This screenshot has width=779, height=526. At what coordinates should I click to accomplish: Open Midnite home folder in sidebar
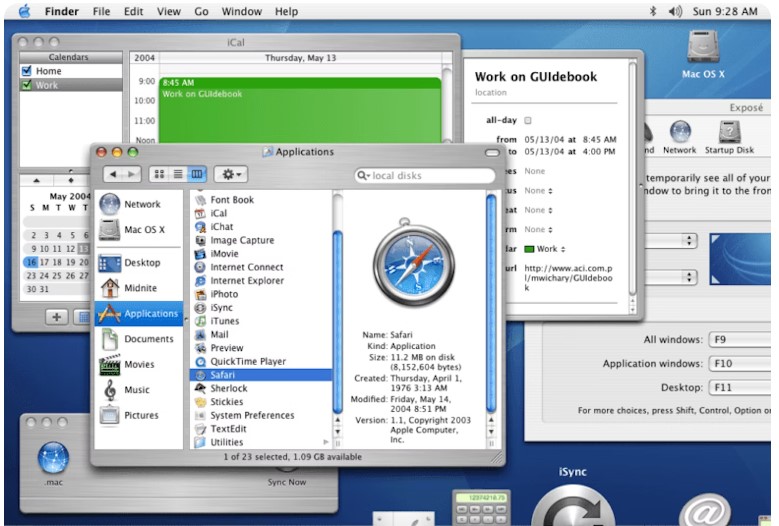pyautogui.click(x=138, y=288)
